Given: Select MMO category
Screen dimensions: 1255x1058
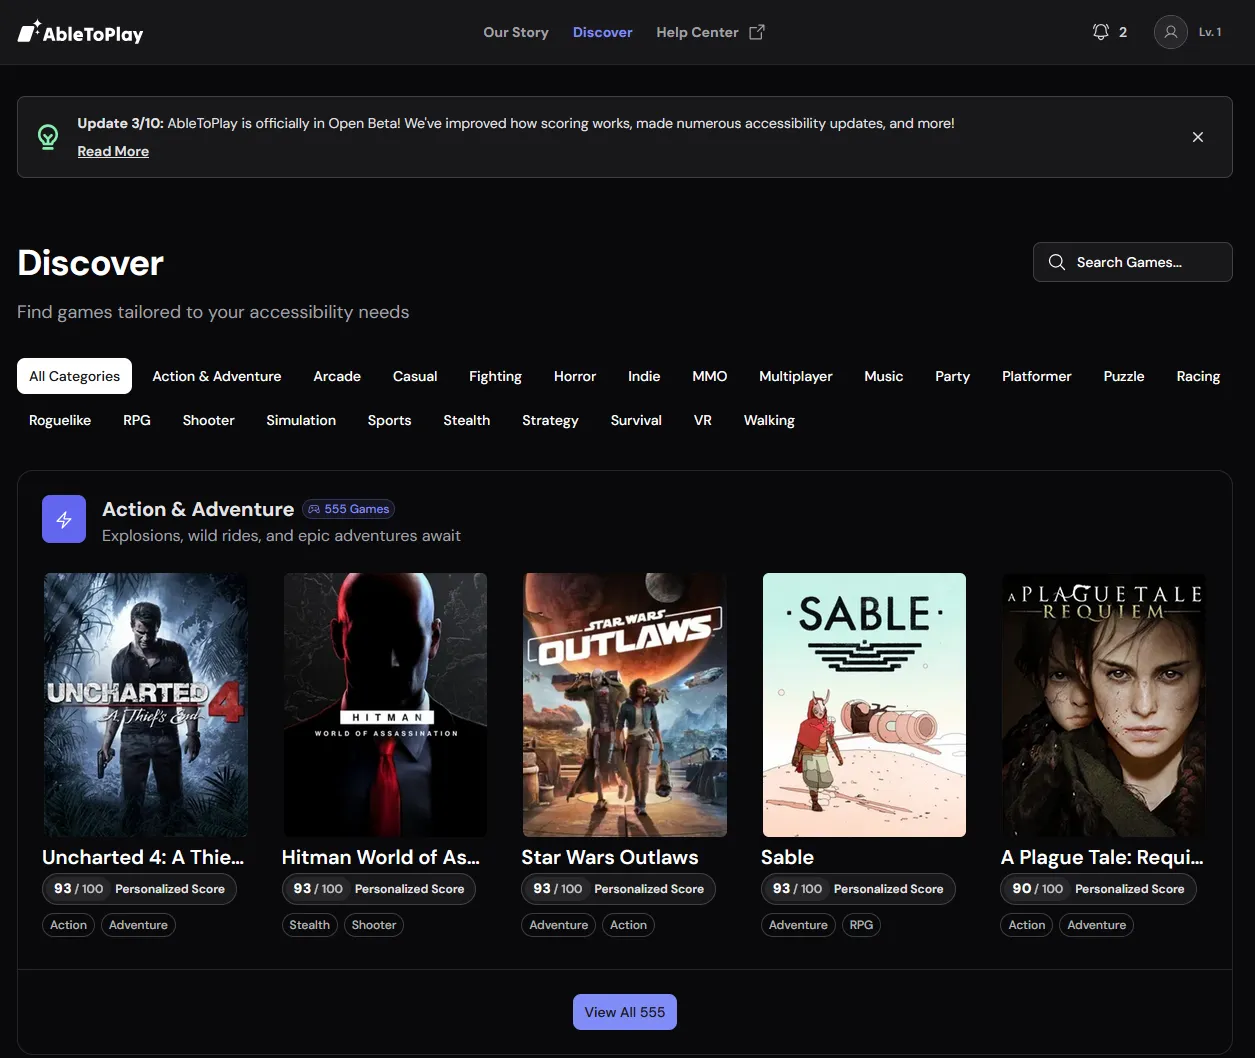Looking at the screenshot, I should (710, 376).
